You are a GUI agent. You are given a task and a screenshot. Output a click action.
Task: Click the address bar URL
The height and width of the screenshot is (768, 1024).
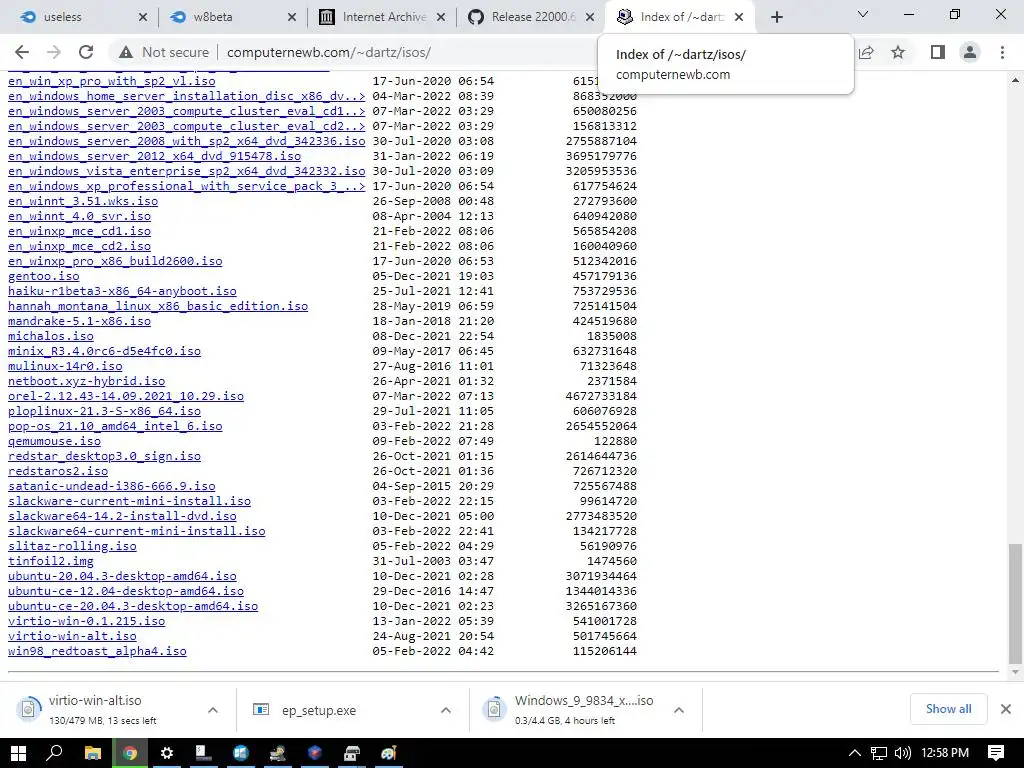pos(328,52)
